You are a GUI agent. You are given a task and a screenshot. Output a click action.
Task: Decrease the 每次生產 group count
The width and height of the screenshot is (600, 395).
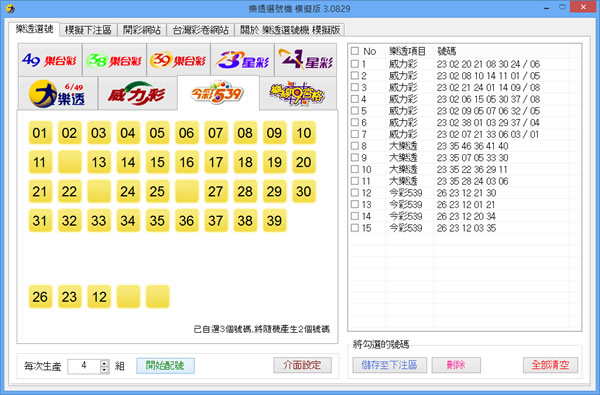click(x=104, y=370)
